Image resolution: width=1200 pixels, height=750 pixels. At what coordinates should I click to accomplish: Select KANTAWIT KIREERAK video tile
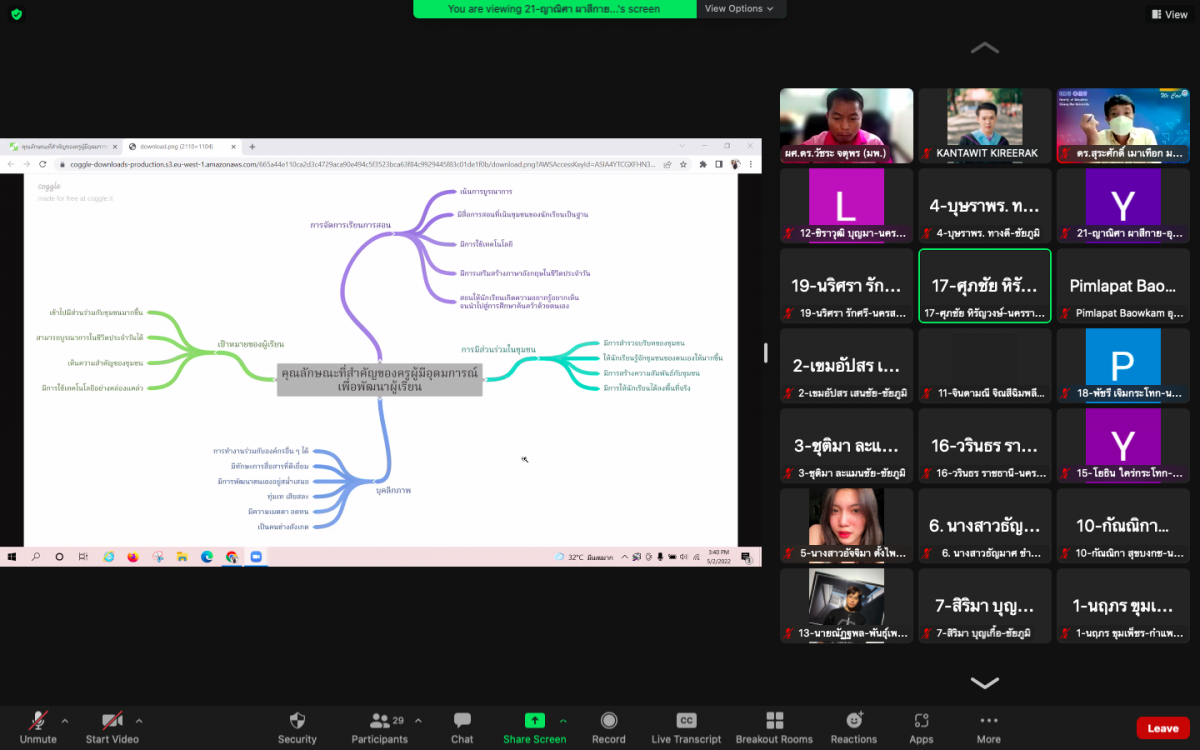[985, 125]
